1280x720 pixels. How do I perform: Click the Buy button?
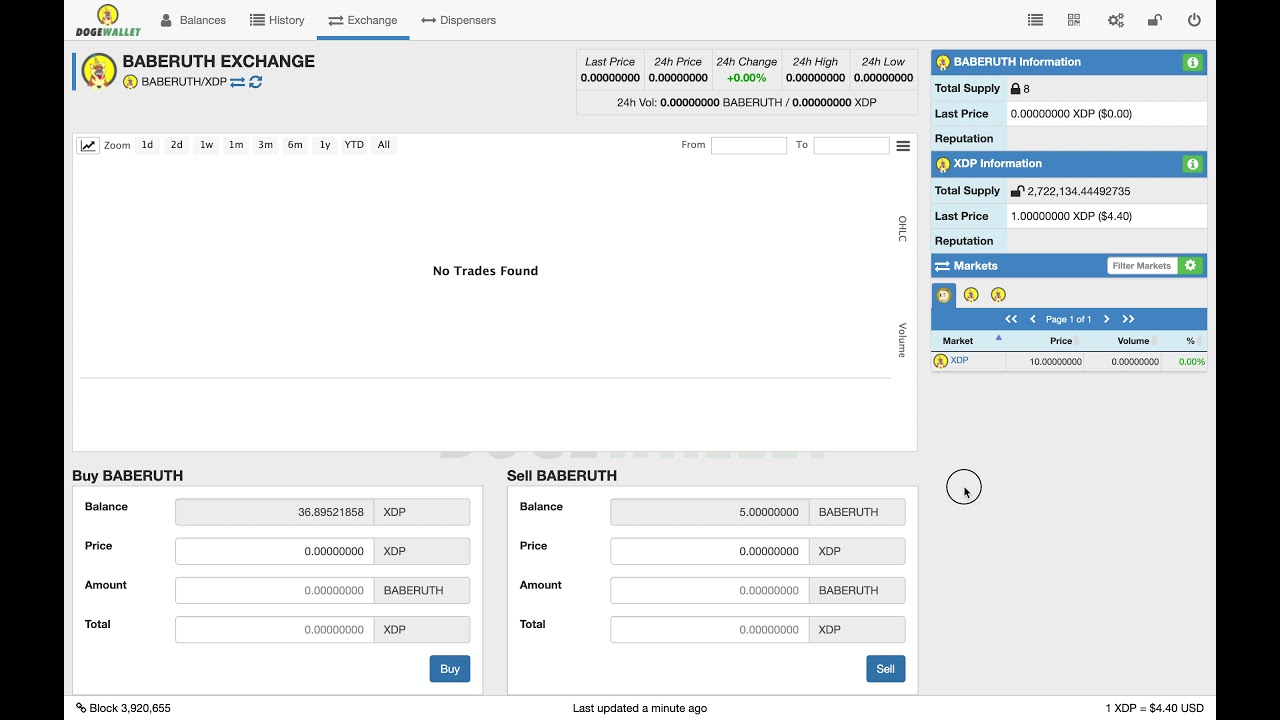click(450, 669)
